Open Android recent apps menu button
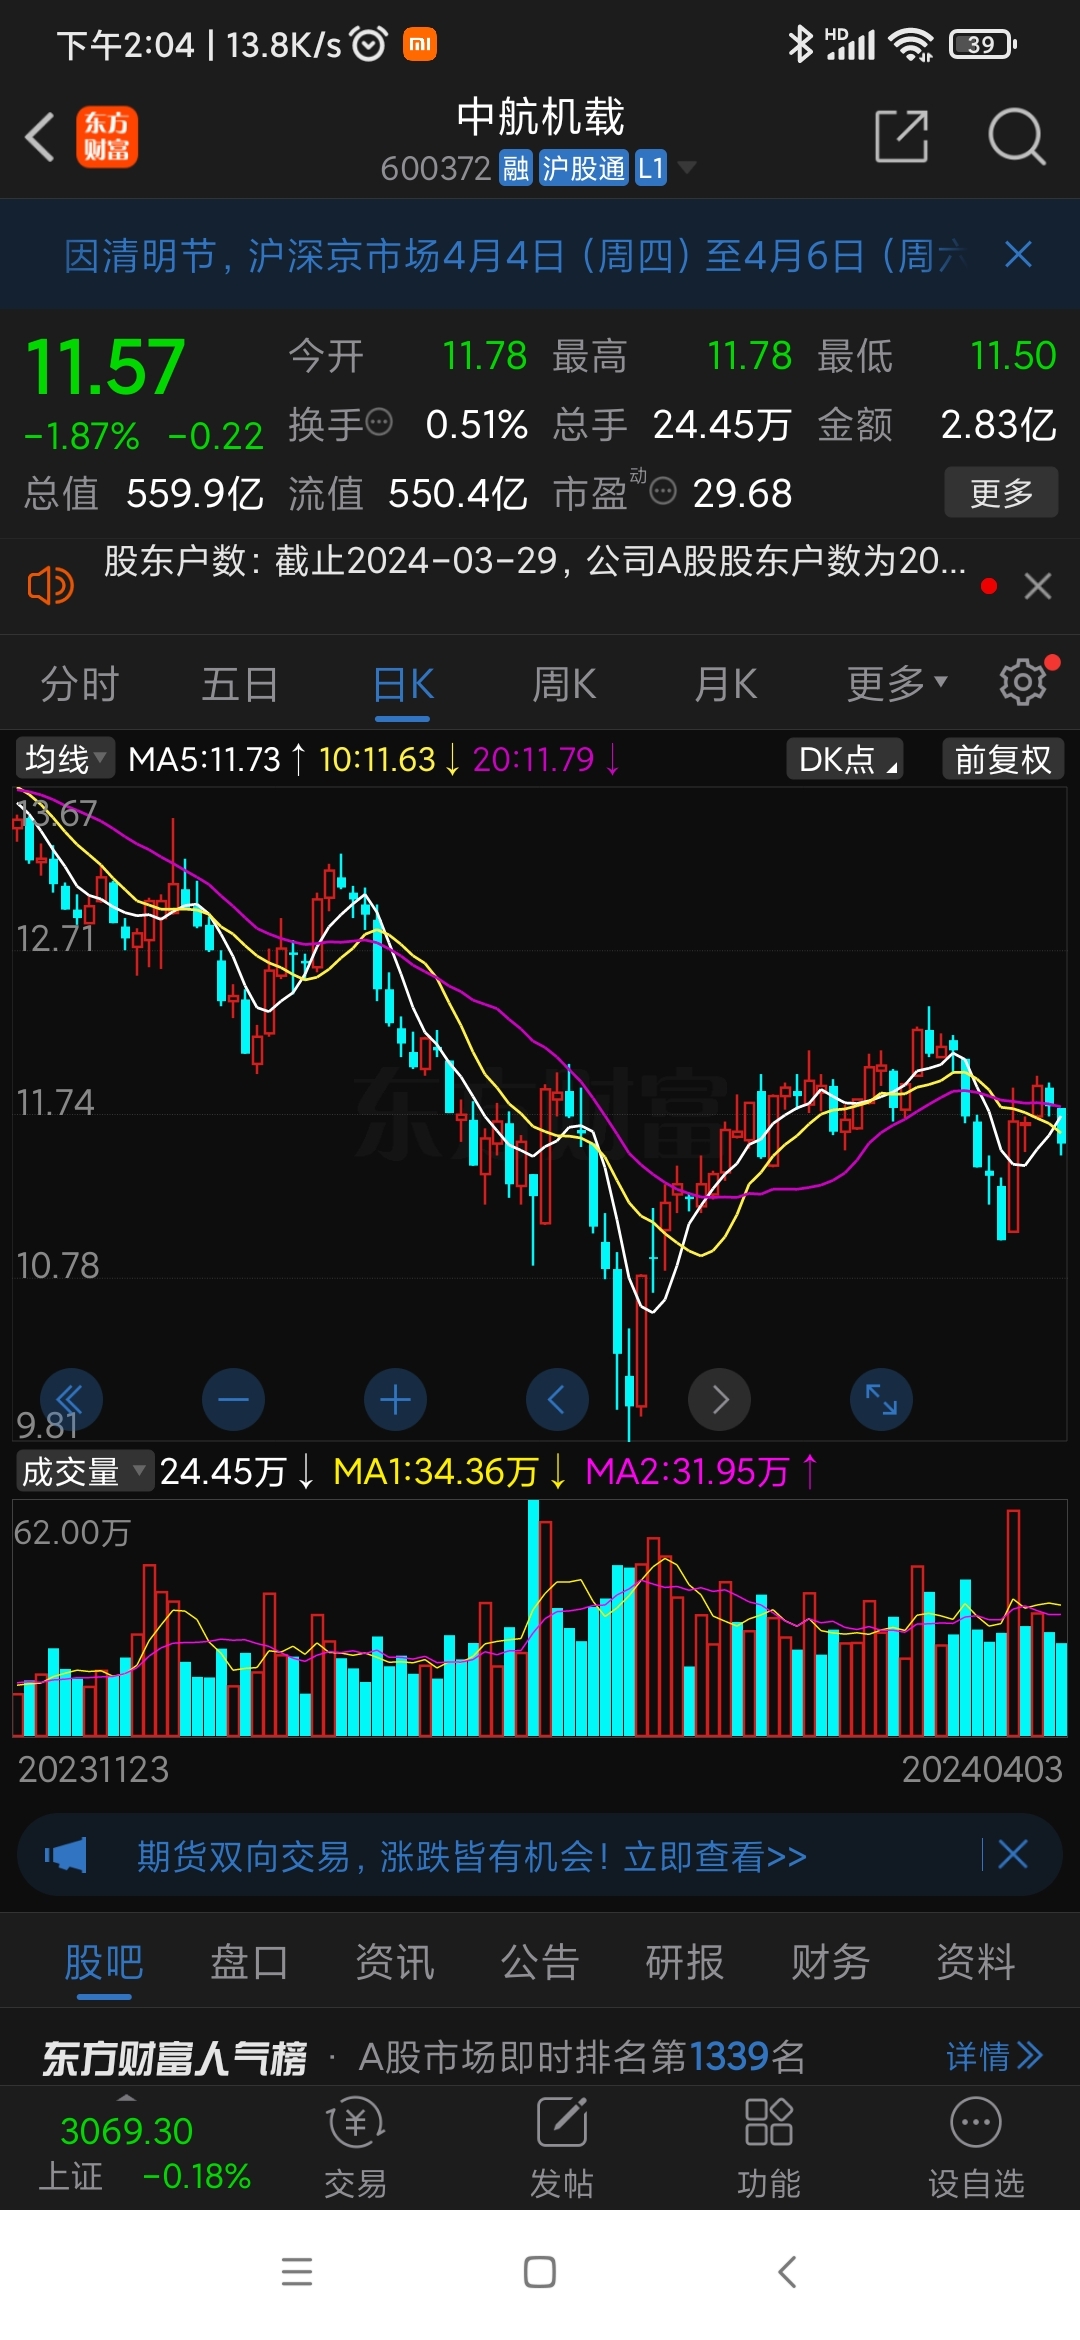This screenshot has height=2340, width=1080. [297, 2272]
